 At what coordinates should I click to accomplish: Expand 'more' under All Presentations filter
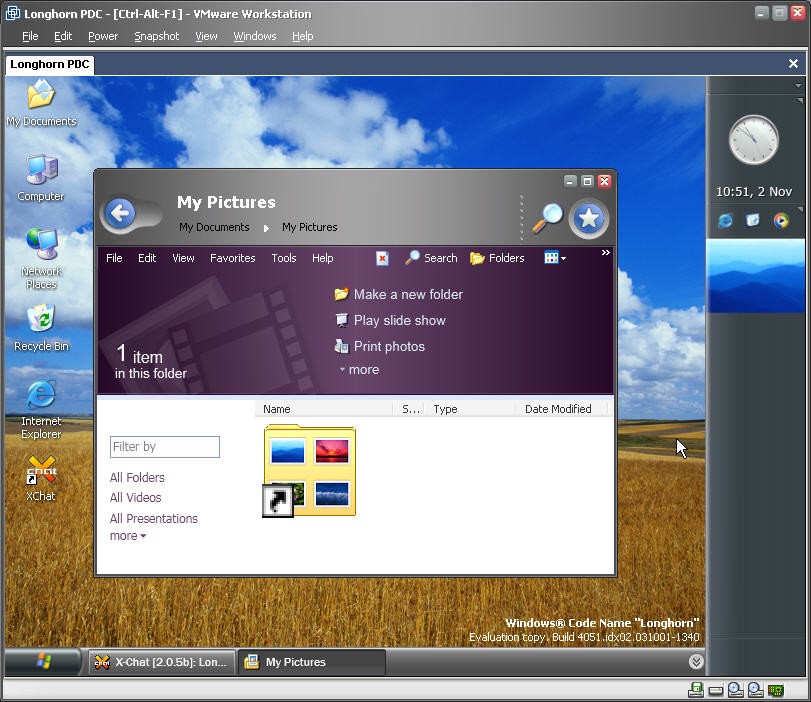(x=127, y=536)
